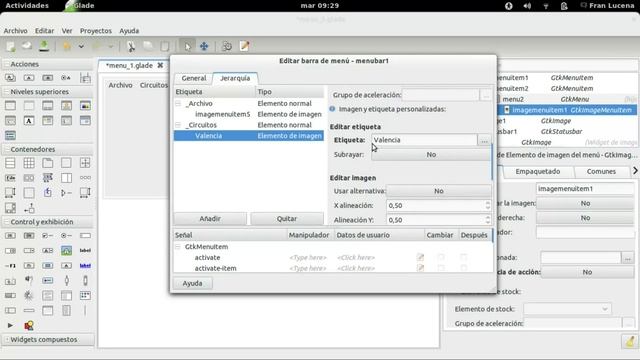
Task: Pick the Grid container palette icon
Action: 29,163
